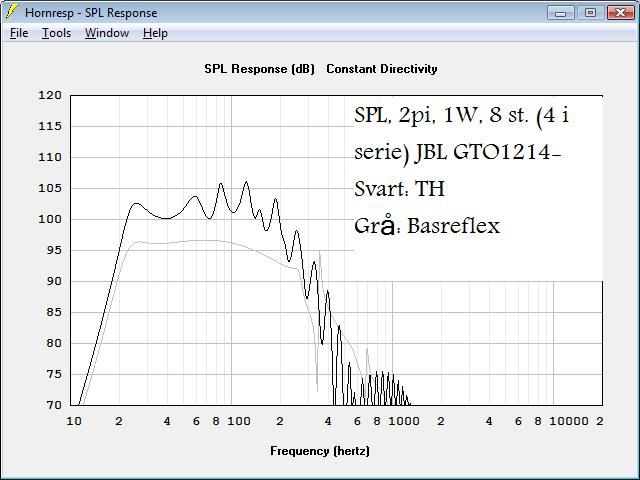Image resolution: width=640 pixels, height=480 pixels.
Task: Click the 'Hornresp - SPL Response' title bar text
Action: pos(91,13)
